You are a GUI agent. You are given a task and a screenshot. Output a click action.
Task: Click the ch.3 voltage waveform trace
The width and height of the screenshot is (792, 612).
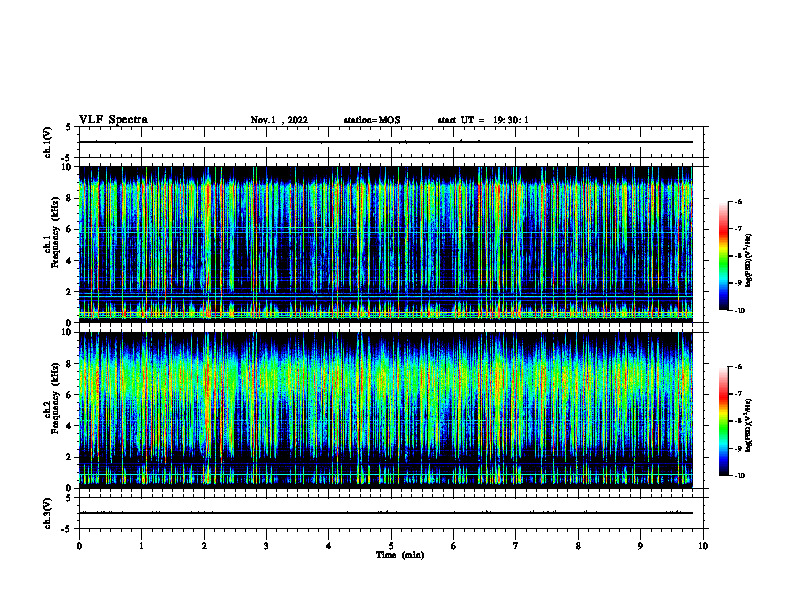(386, 513)
